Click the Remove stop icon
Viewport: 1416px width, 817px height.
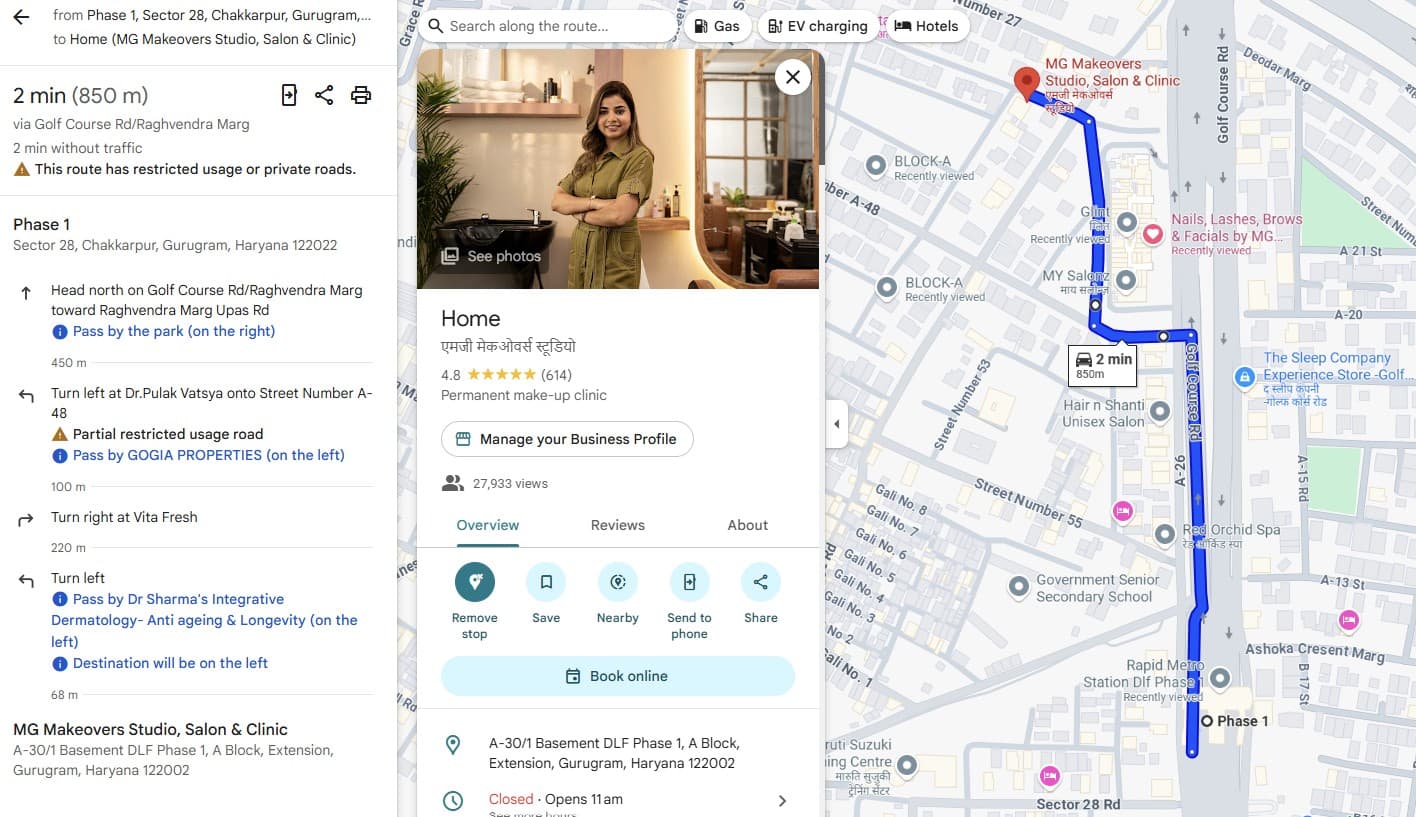475,582
